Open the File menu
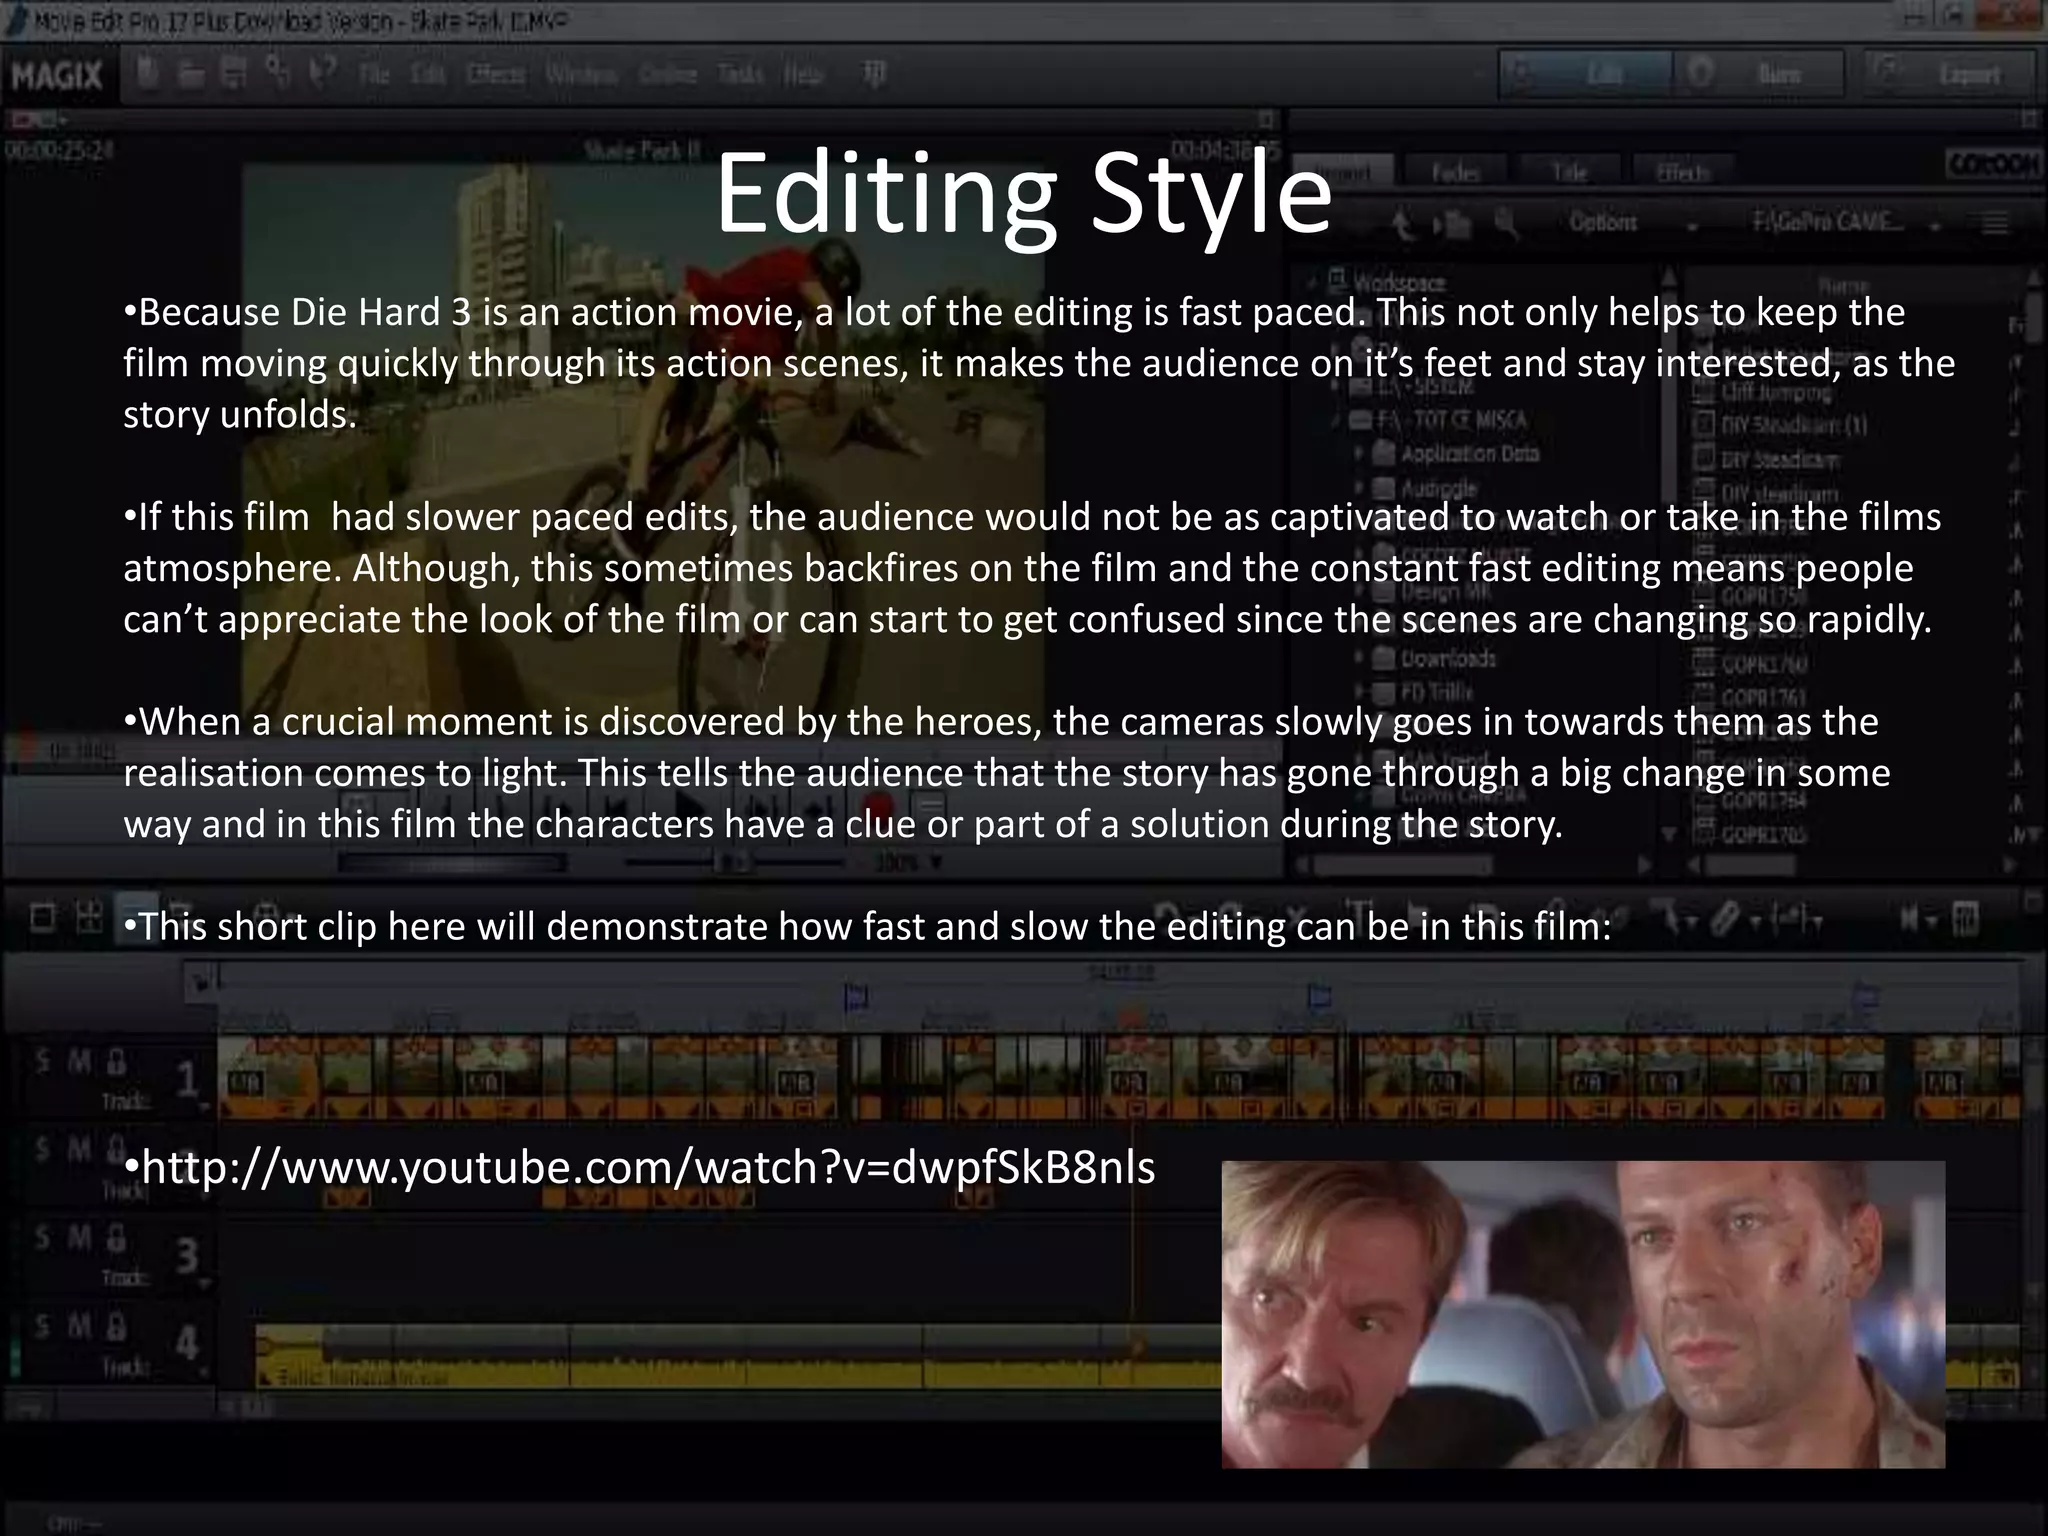This screenshot has height=1536, width=2048. (x=374, y=75)
